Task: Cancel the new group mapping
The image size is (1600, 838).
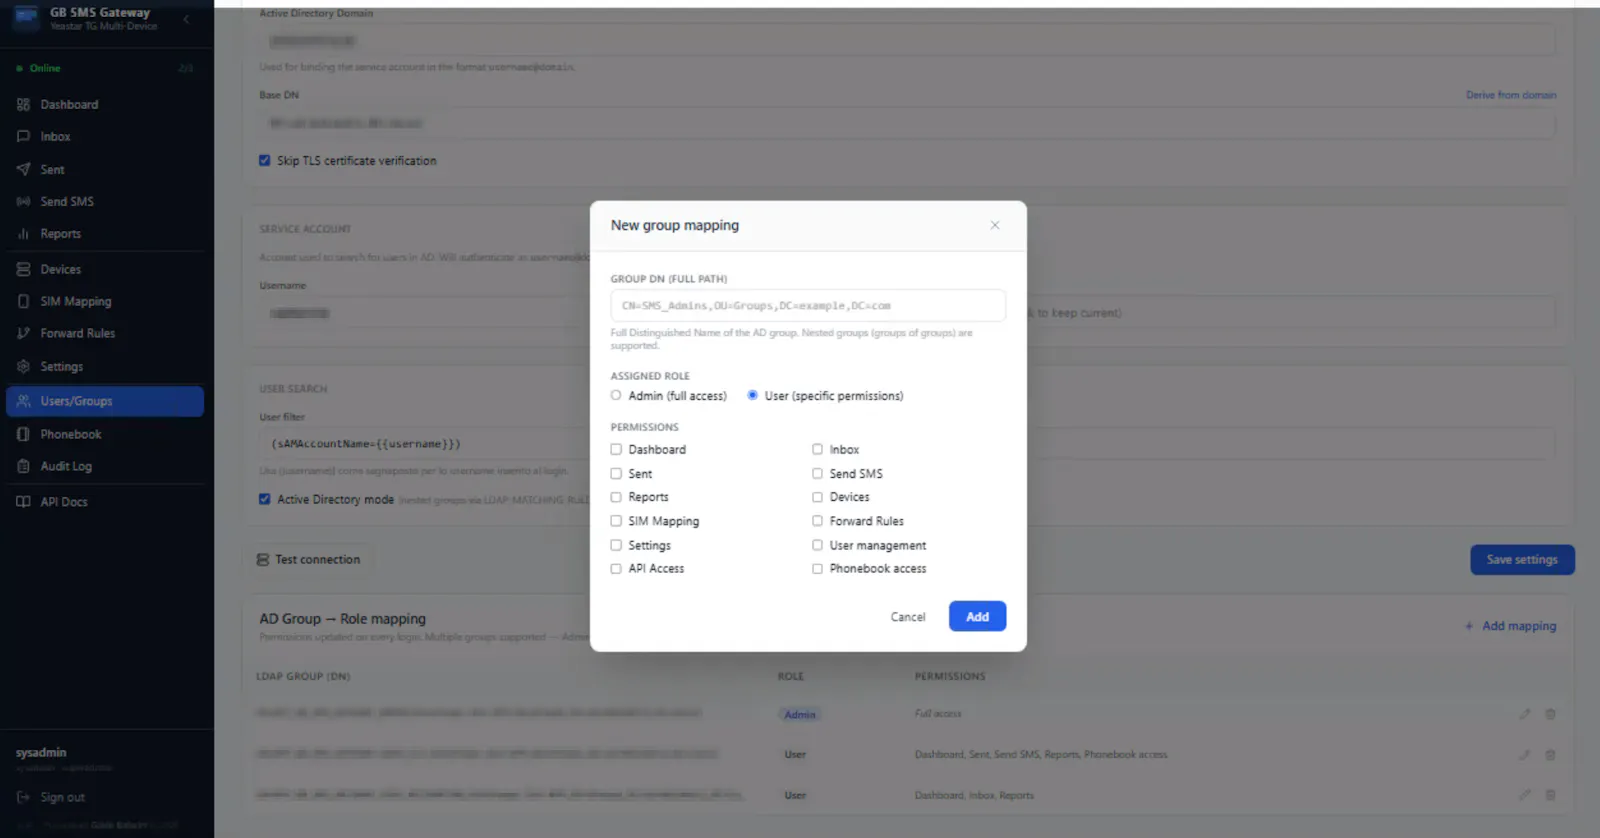Action: (x=908, y=617)
